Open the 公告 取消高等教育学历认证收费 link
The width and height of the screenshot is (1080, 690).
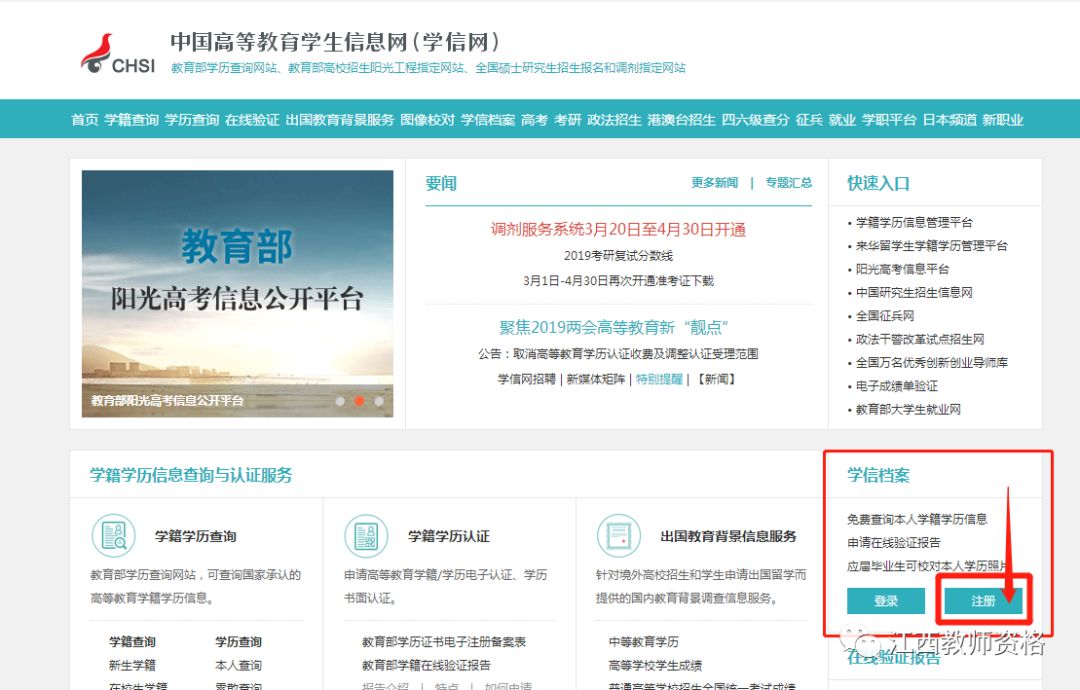point(618,354)
